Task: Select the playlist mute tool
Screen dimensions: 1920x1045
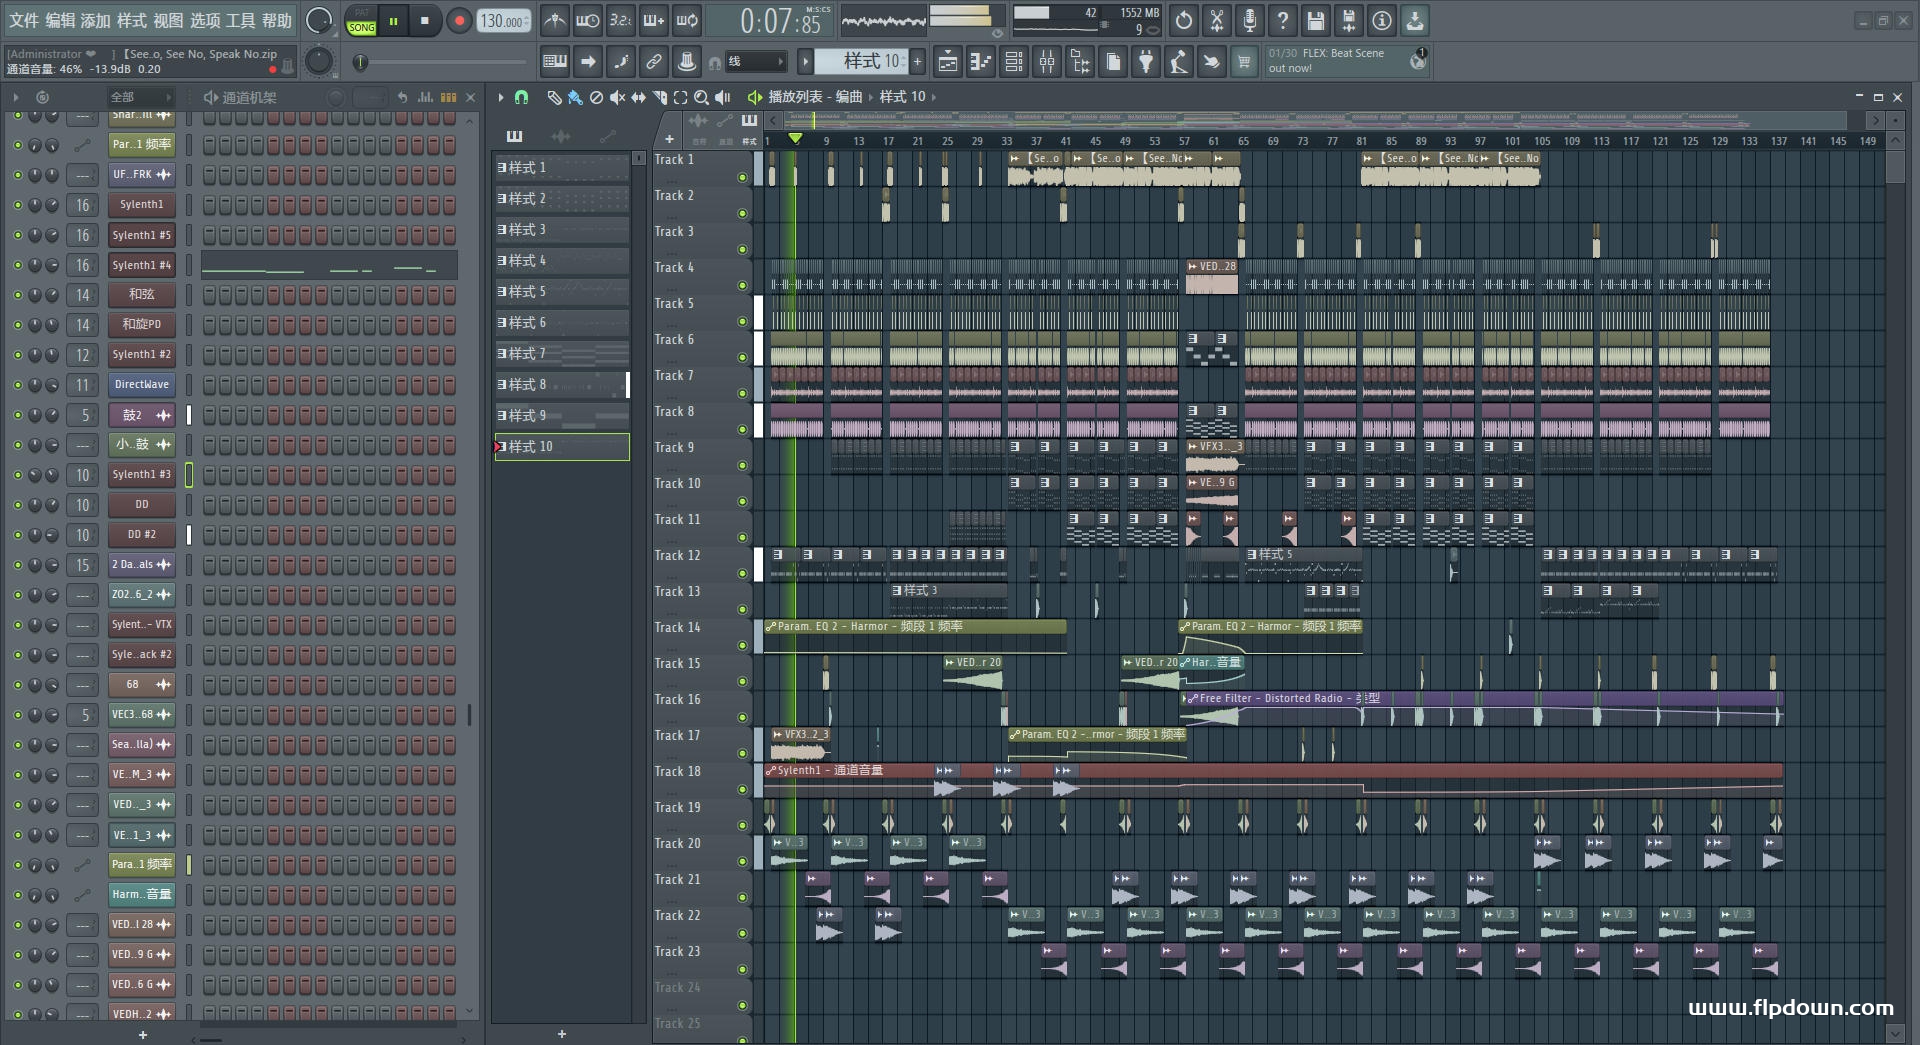Action: point(617,97)
